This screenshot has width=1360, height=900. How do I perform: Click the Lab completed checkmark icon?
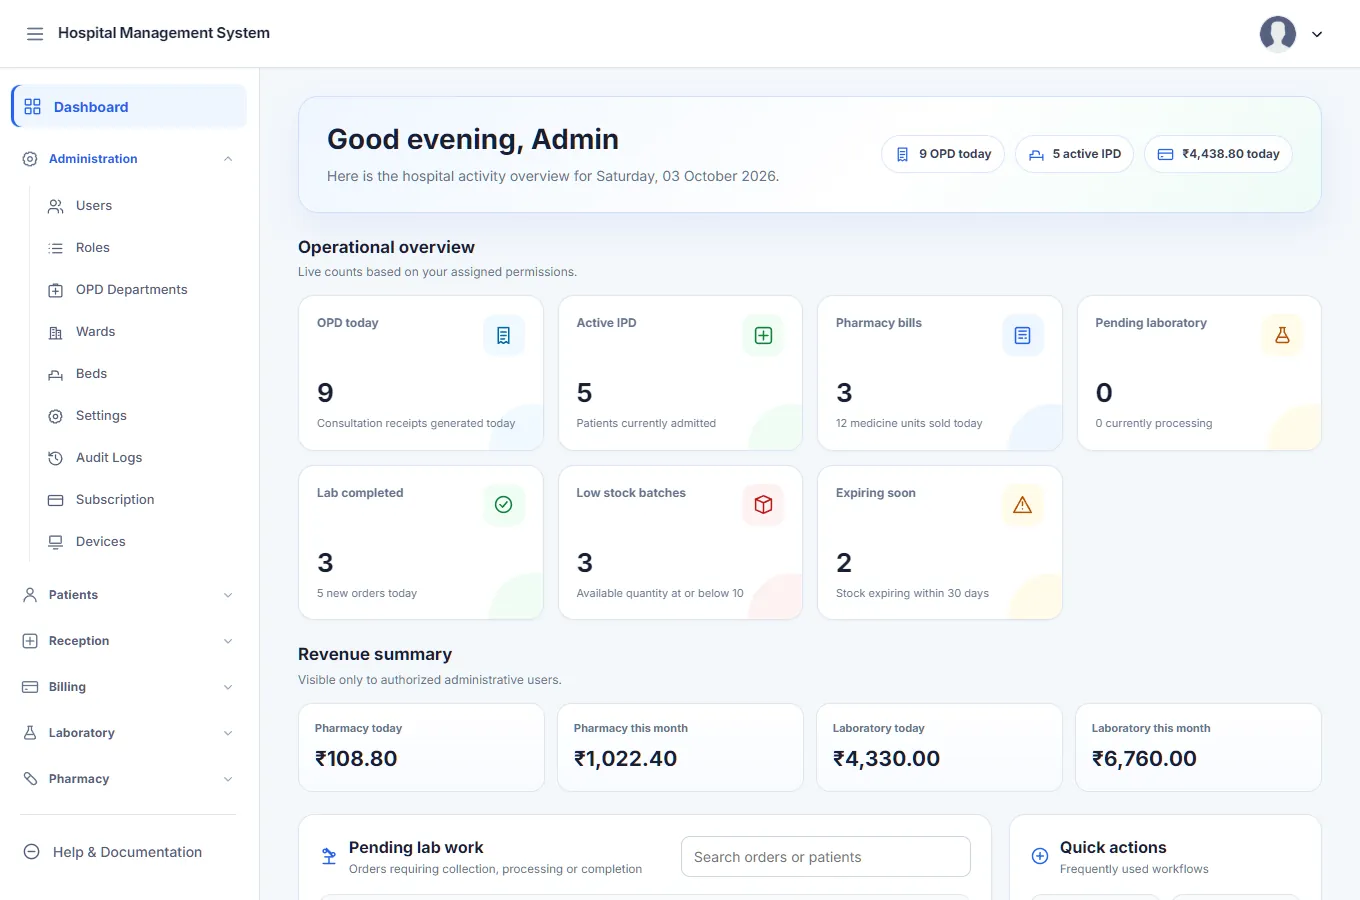[504, 505]
